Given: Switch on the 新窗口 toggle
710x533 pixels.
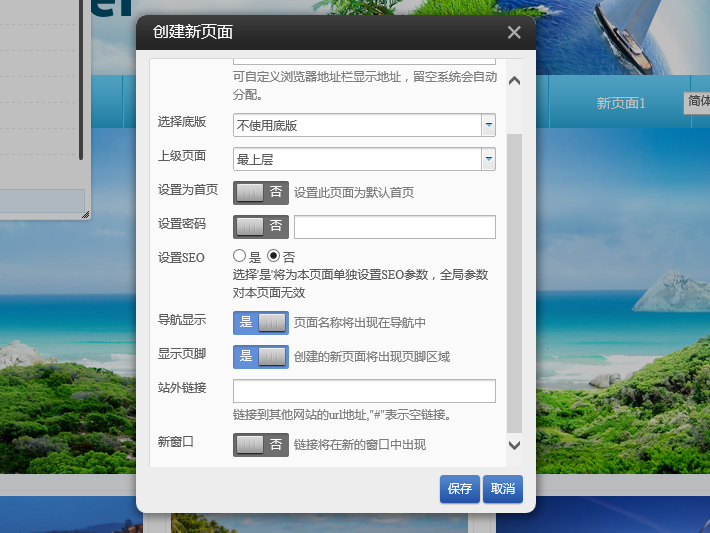Looking at the screenshot, I should click(x=261, y=444).
